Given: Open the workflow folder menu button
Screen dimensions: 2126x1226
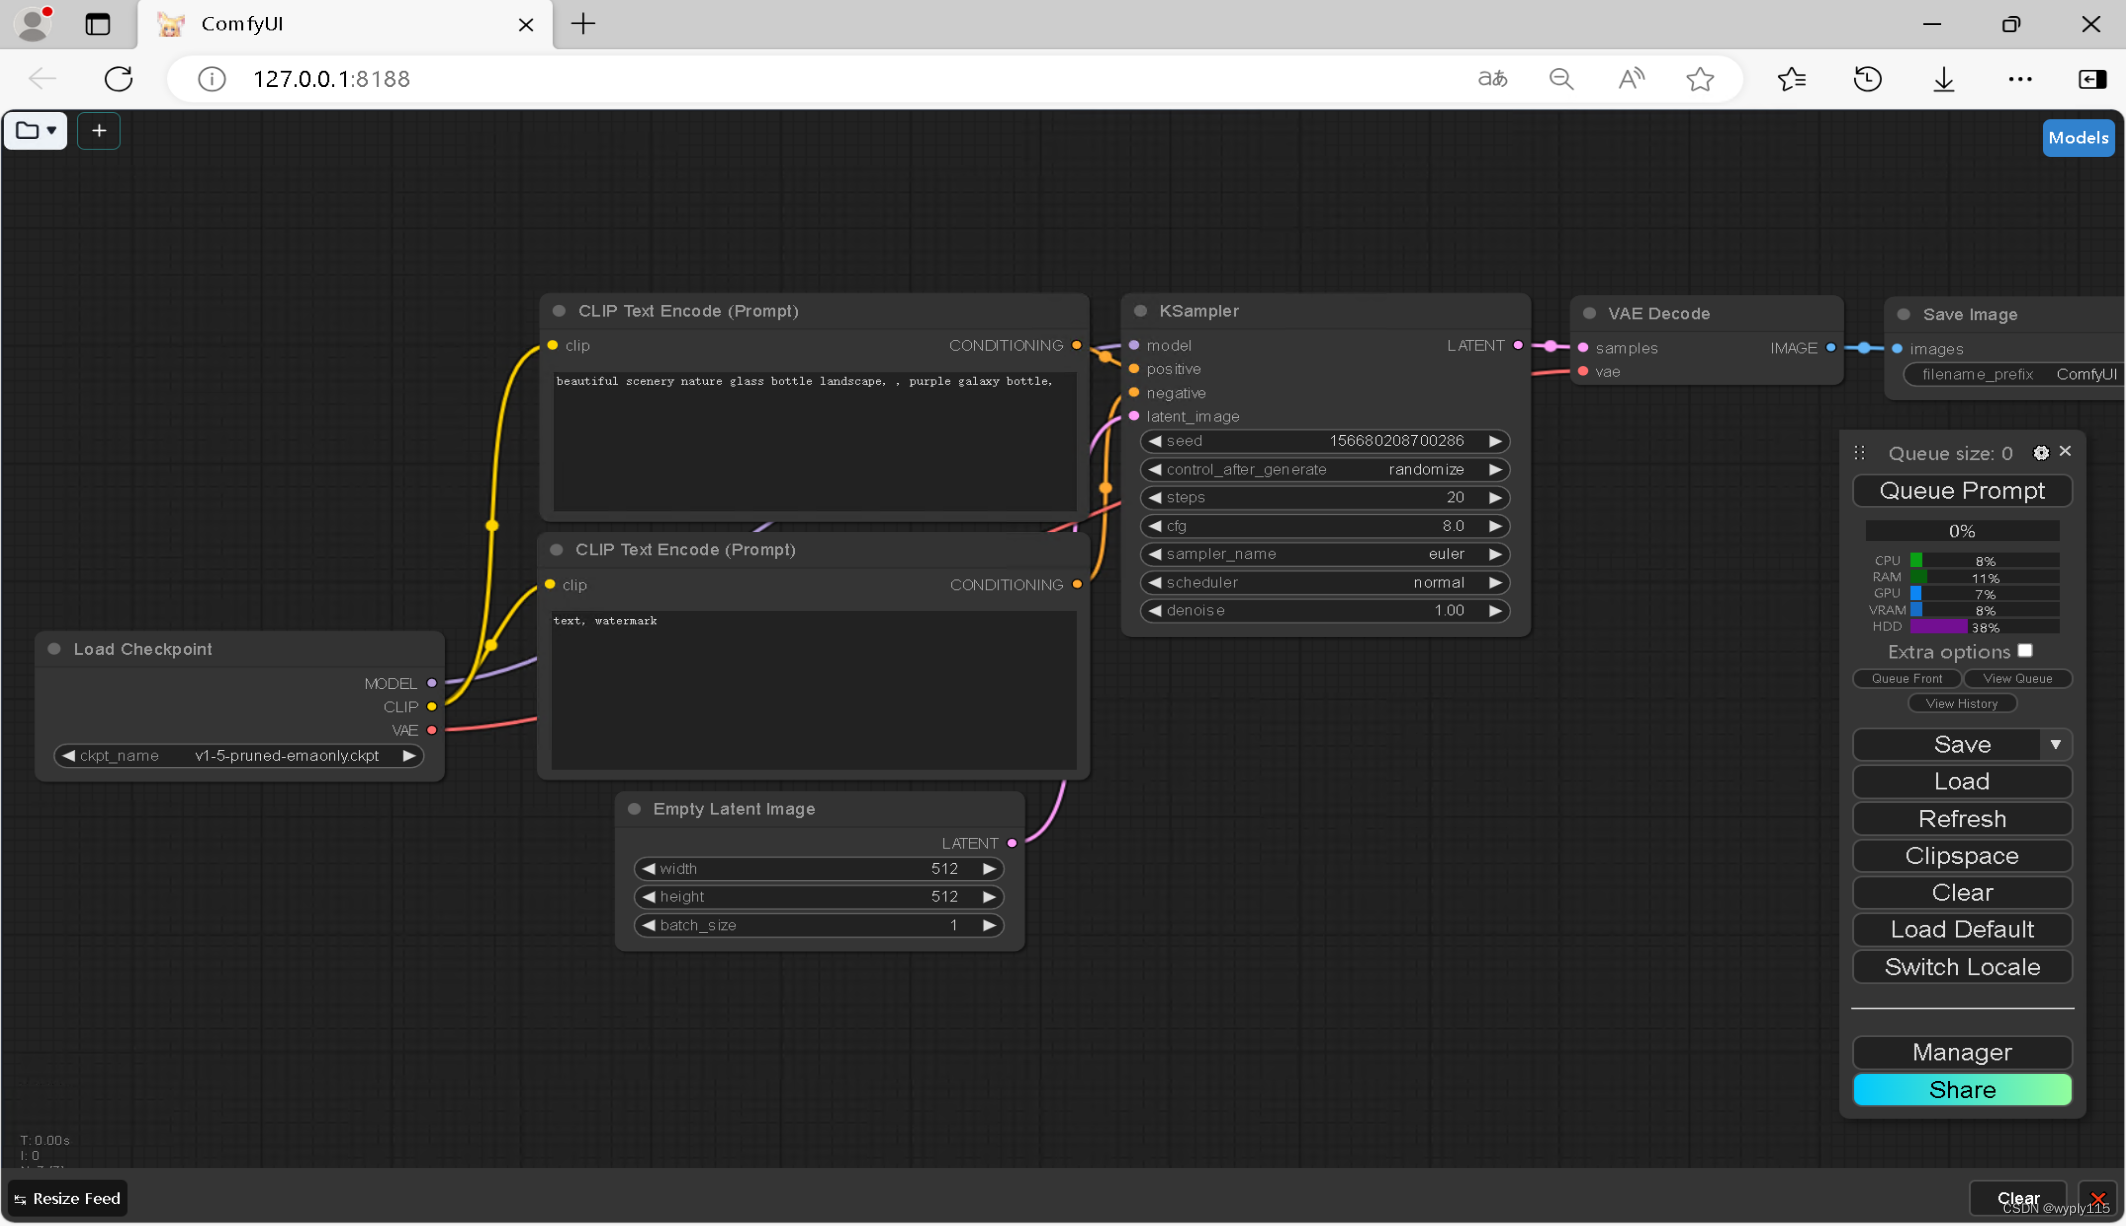Looking at the screenshot, I should click(36, 131).
